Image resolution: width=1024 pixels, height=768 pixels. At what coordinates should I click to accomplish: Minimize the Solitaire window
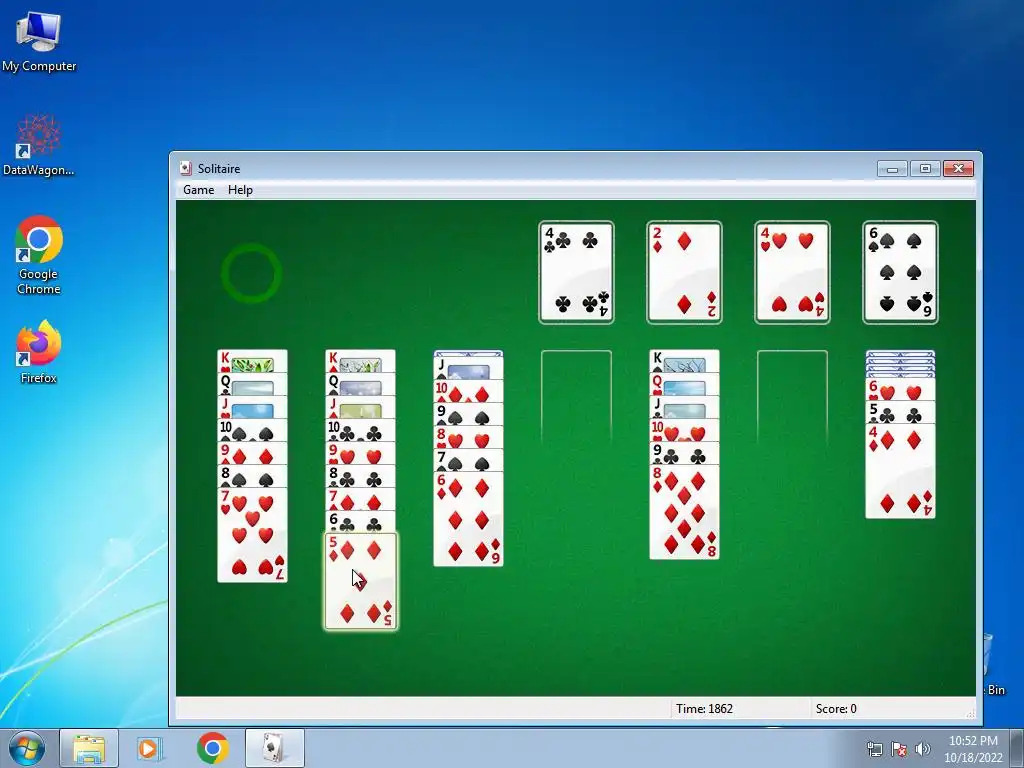point(892,169)
